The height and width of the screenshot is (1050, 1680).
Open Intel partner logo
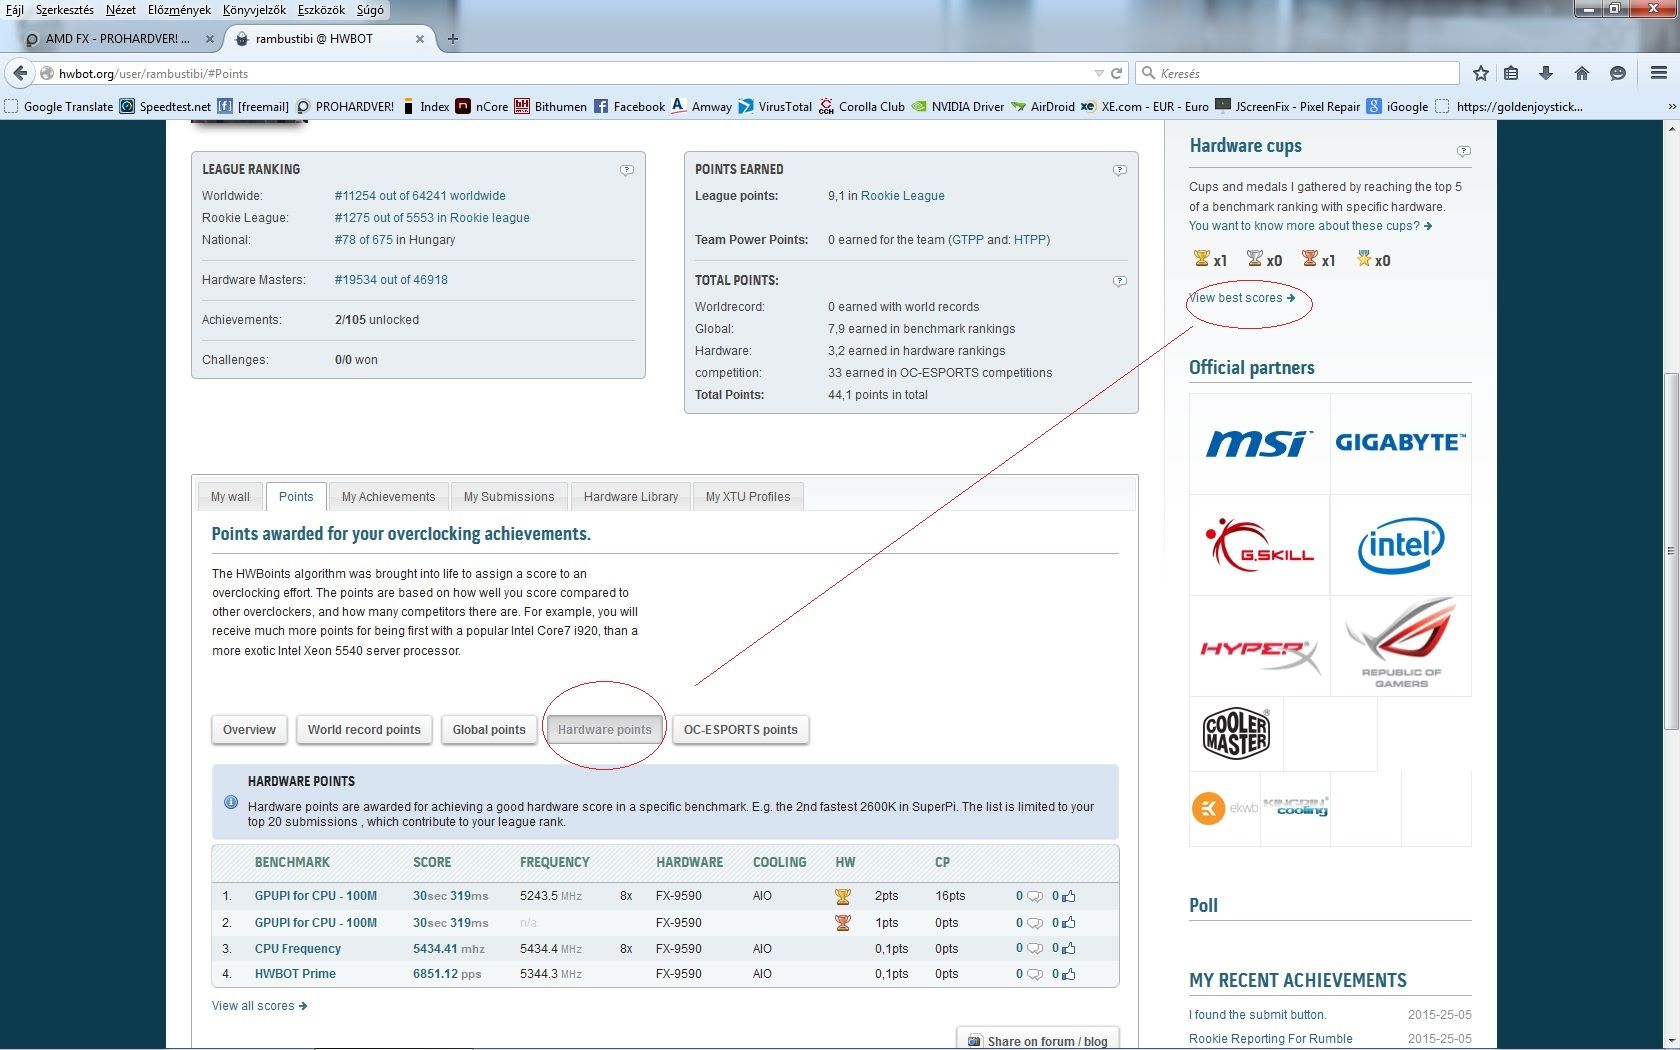(1401, 545)
